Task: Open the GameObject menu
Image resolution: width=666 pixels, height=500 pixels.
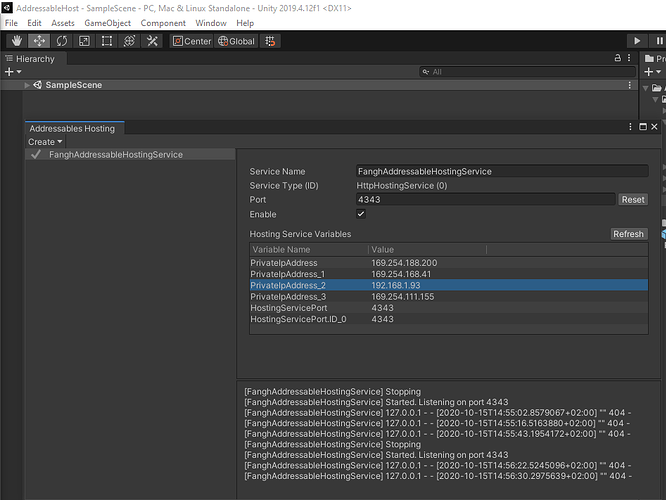Action: (x=106, y=22)
